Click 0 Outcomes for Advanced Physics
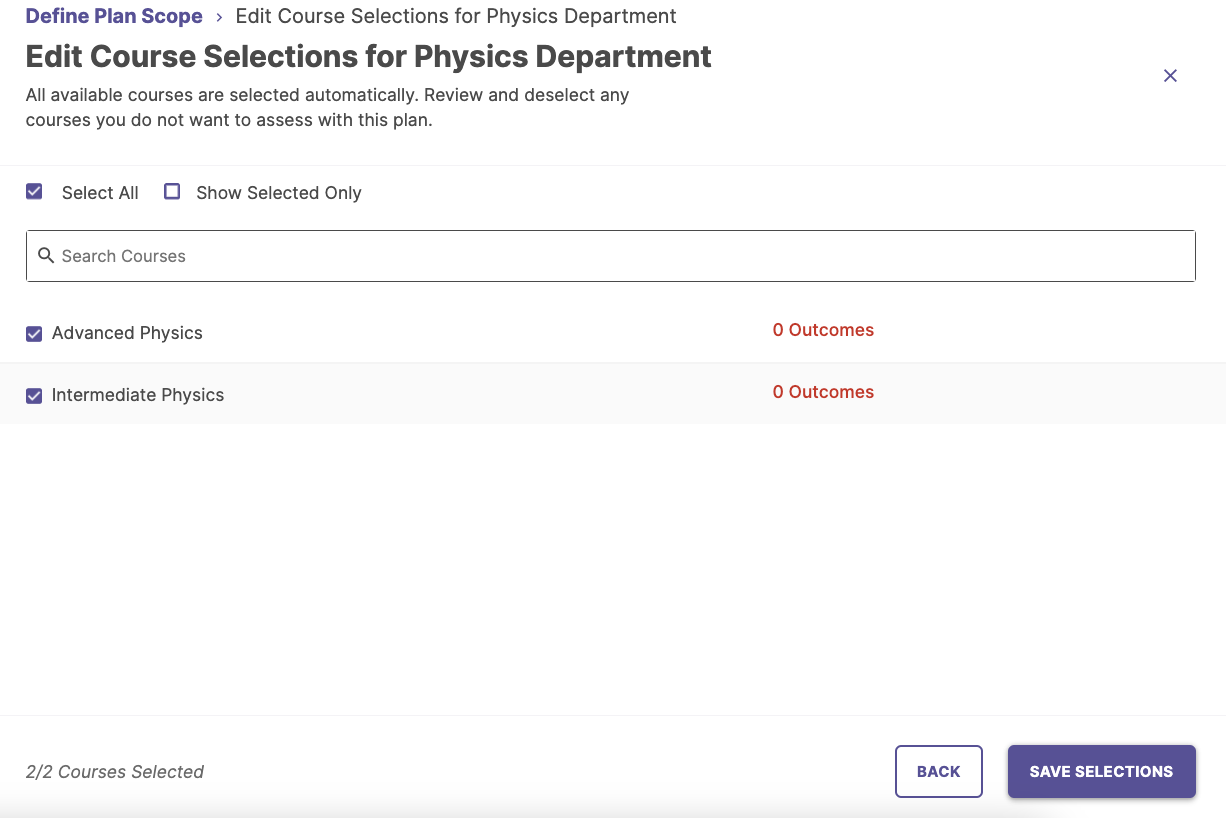 (823, 330)
